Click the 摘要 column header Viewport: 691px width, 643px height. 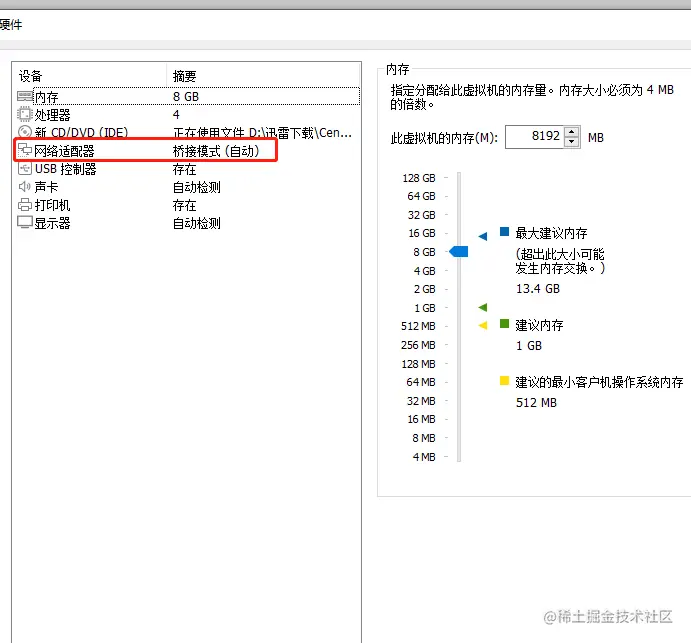pos(264,76)
